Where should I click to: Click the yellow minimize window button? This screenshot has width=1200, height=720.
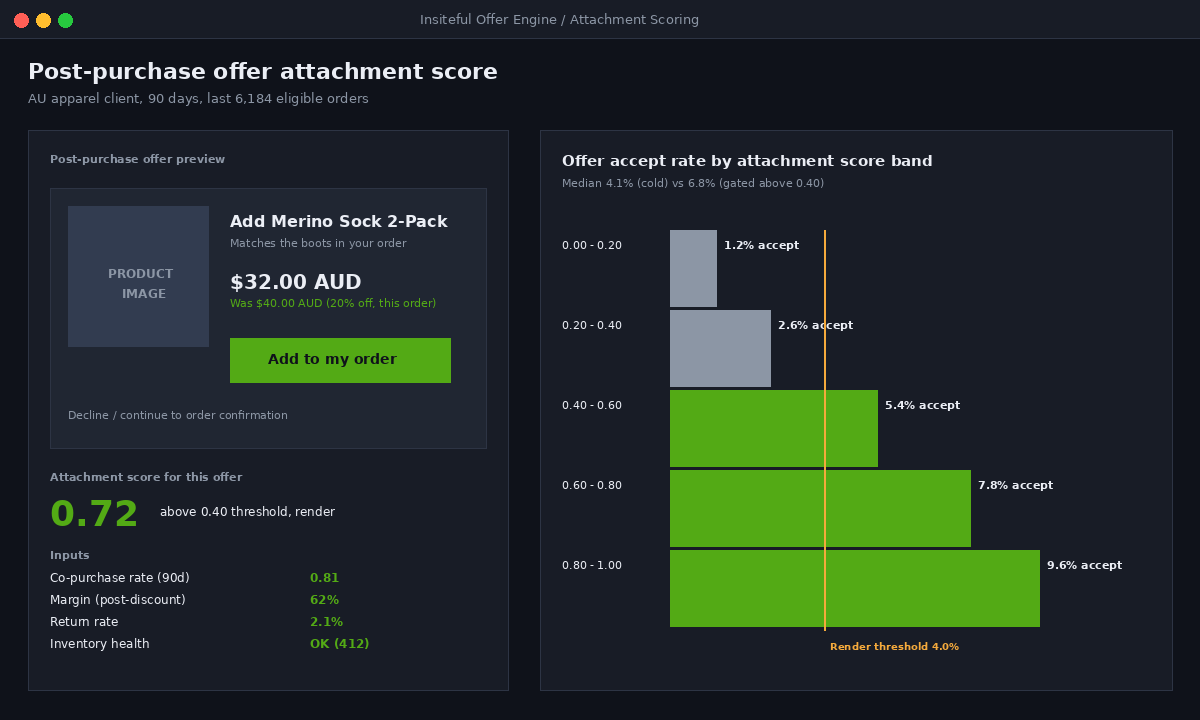(43, 20)
